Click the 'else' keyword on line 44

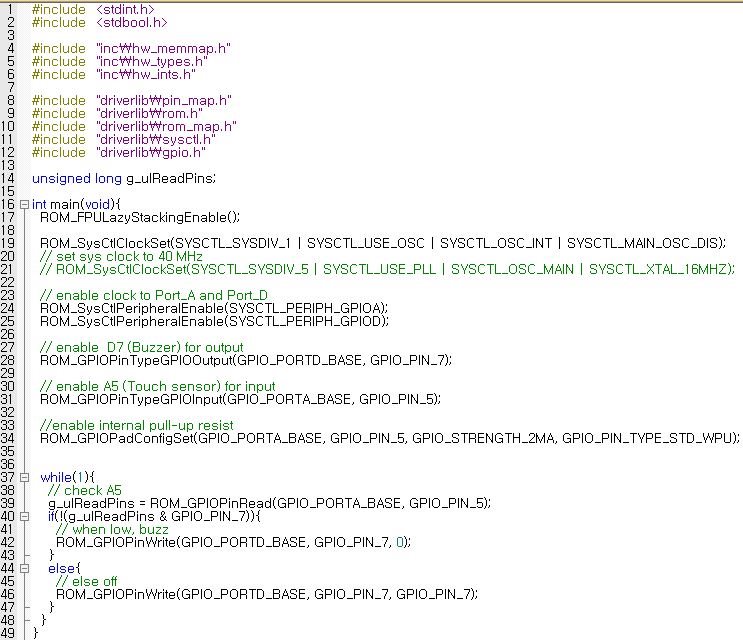pyautogui.click(x=62, y=568)
